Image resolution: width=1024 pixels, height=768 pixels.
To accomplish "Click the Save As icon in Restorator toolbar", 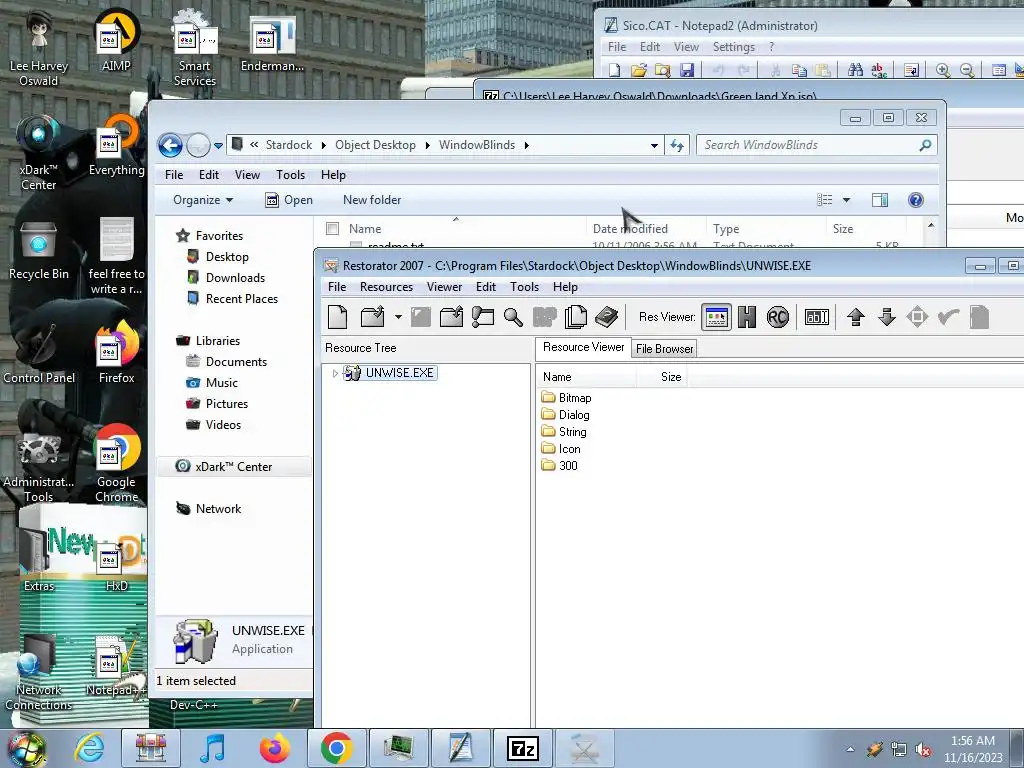I will point(451,317).
